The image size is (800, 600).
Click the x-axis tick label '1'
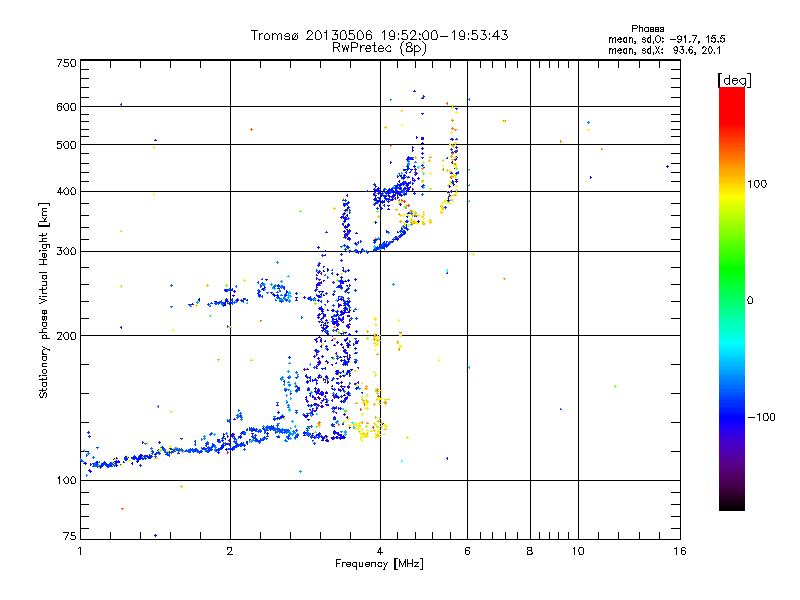pos(80,551)
